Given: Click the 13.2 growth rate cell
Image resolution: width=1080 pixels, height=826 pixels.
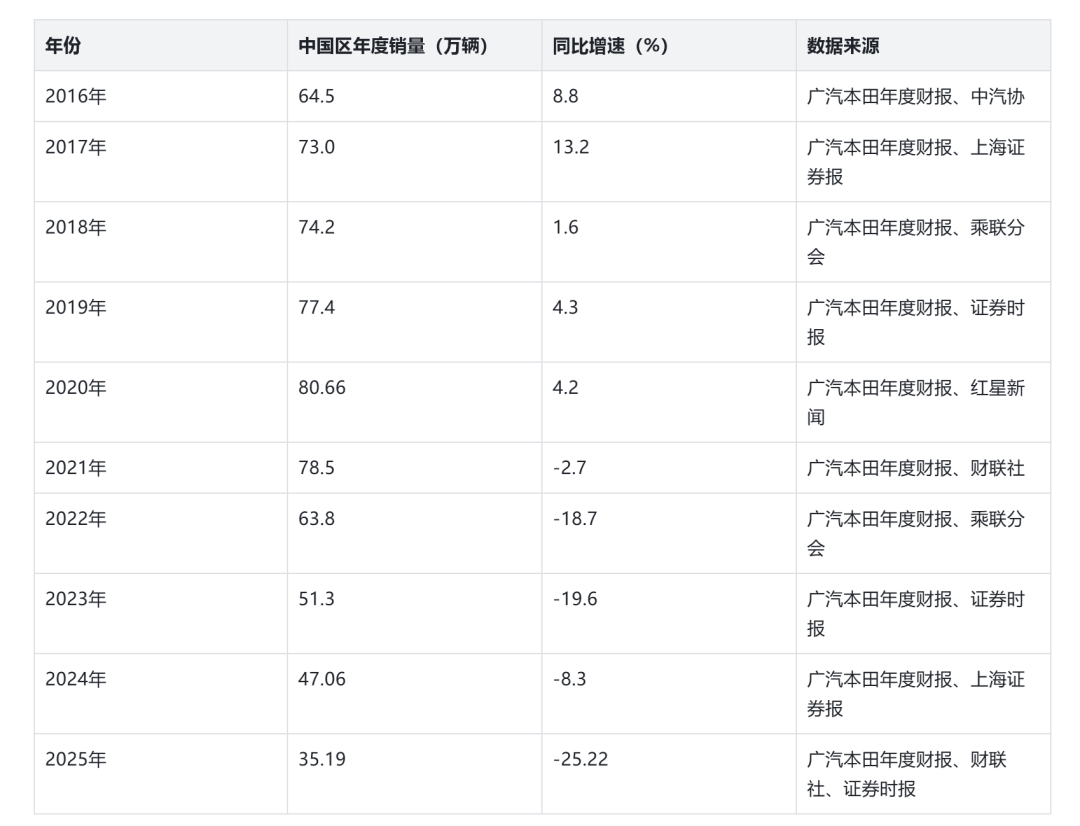Looking at the screenshot, I should pos(571,148).
